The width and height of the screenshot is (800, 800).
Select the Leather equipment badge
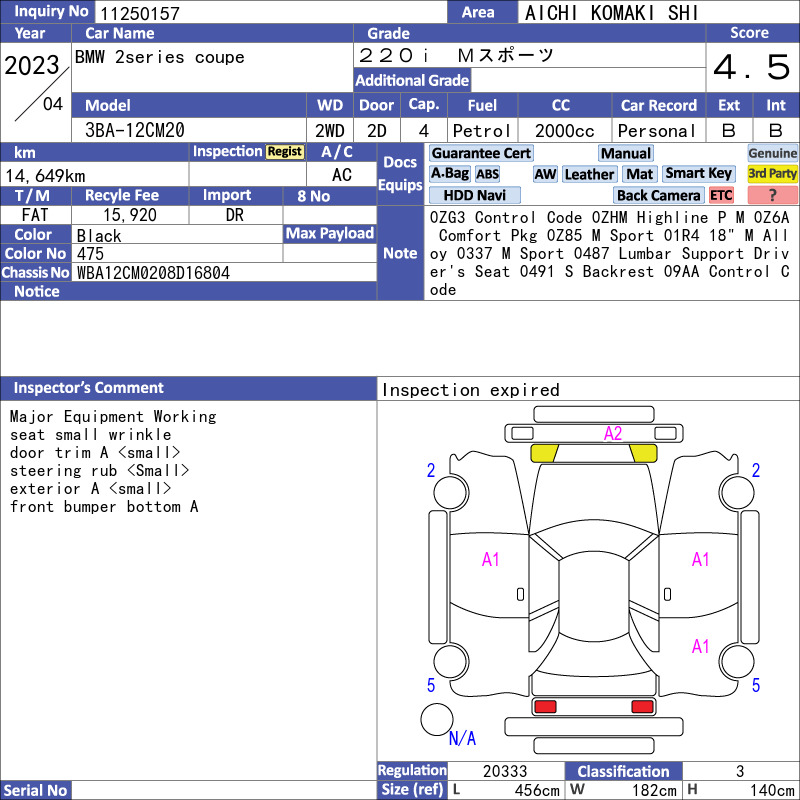pyautogui.click(x=589, y=174)
